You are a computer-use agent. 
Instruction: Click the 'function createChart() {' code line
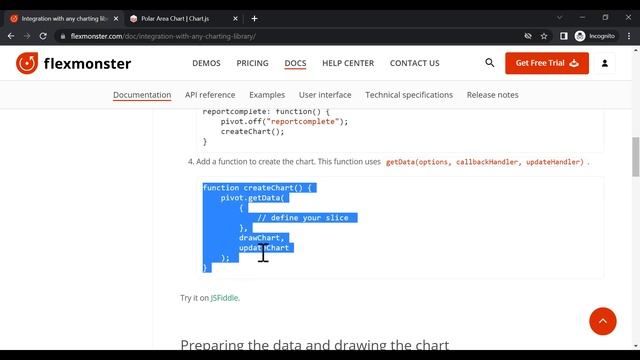pyautogui.click(x=257, y=188)
